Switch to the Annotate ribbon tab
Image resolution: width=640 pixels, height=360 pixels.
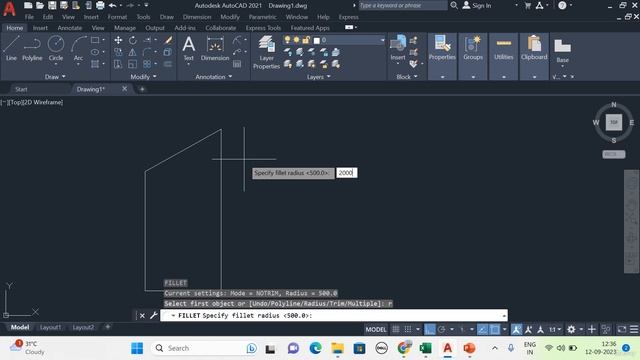click(x=69, y=28)
